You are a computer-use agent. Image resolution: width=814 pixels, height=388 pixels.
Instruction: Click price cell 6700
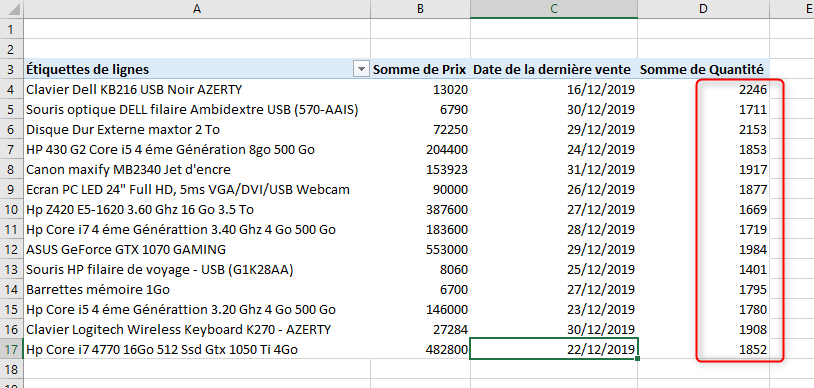[x=420, y=289]
